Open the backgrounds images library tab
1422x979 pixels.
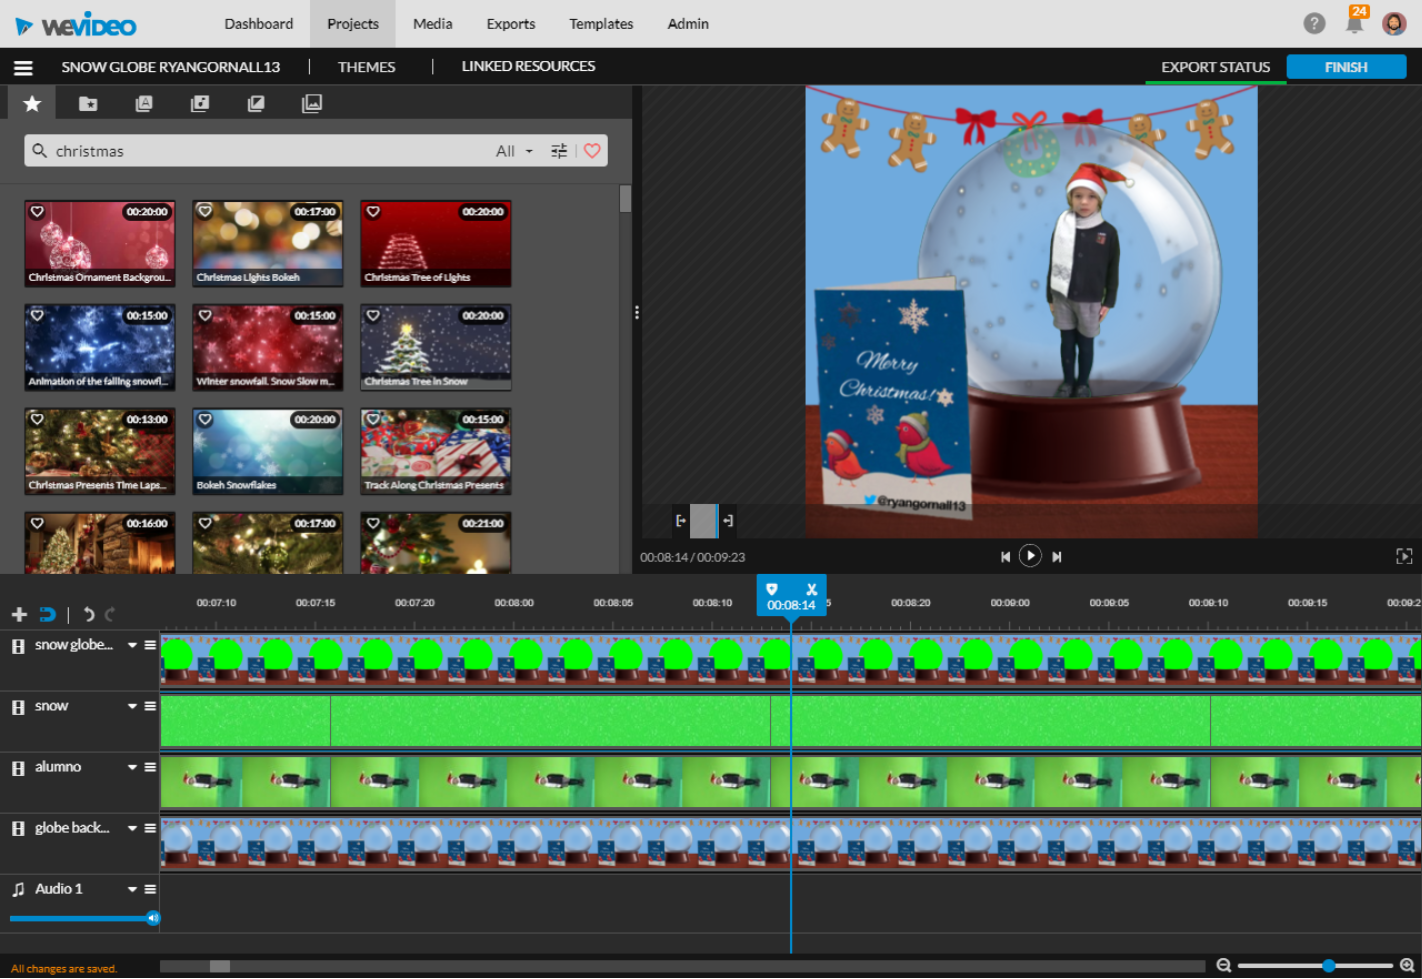tap(312, 104)
